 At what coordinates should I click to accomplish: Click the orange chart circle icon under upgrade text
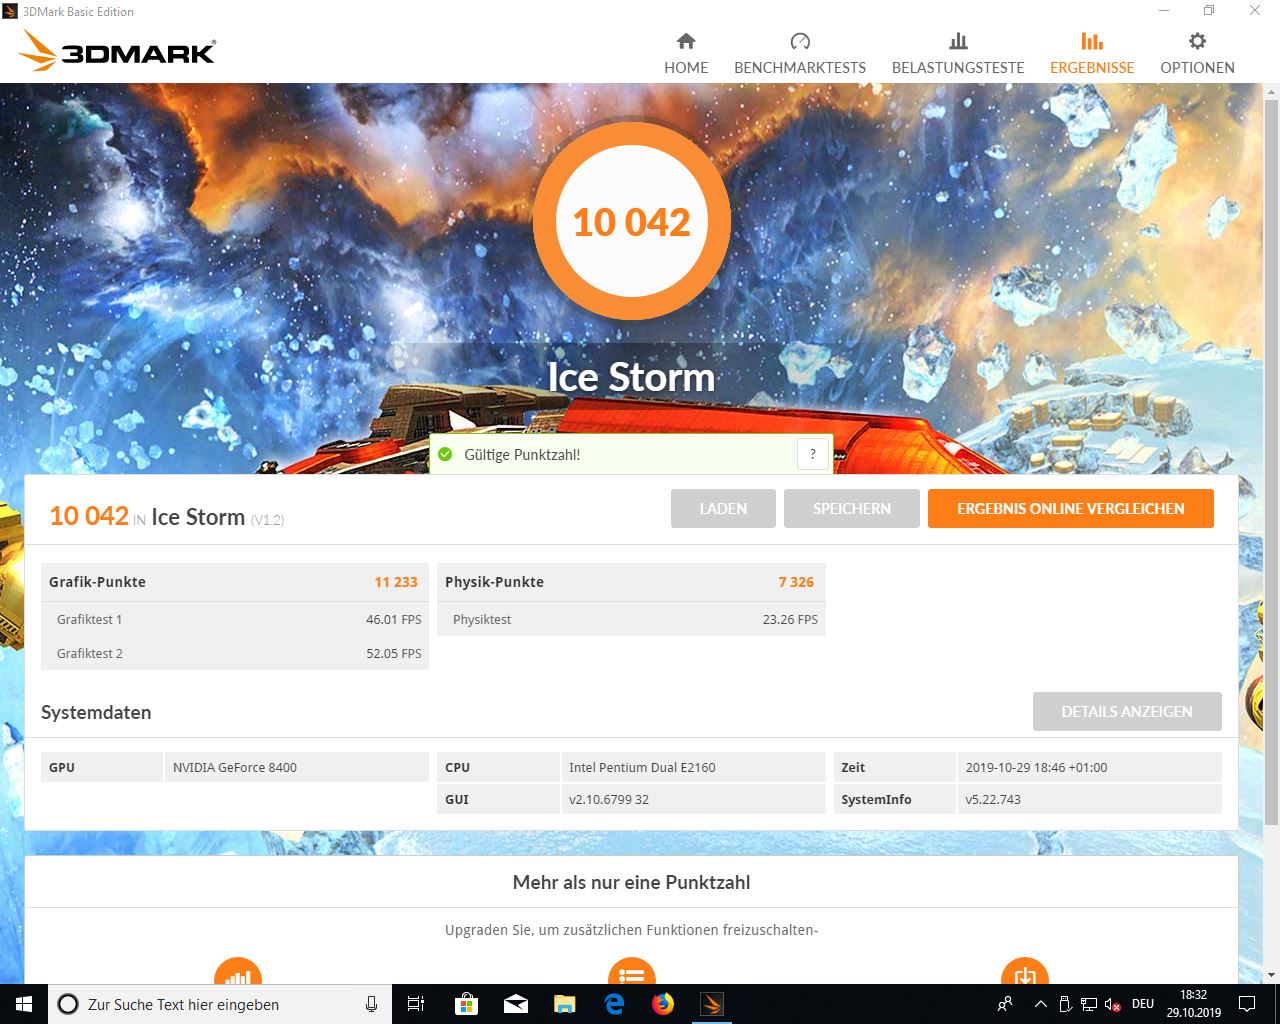coord(238,972)
